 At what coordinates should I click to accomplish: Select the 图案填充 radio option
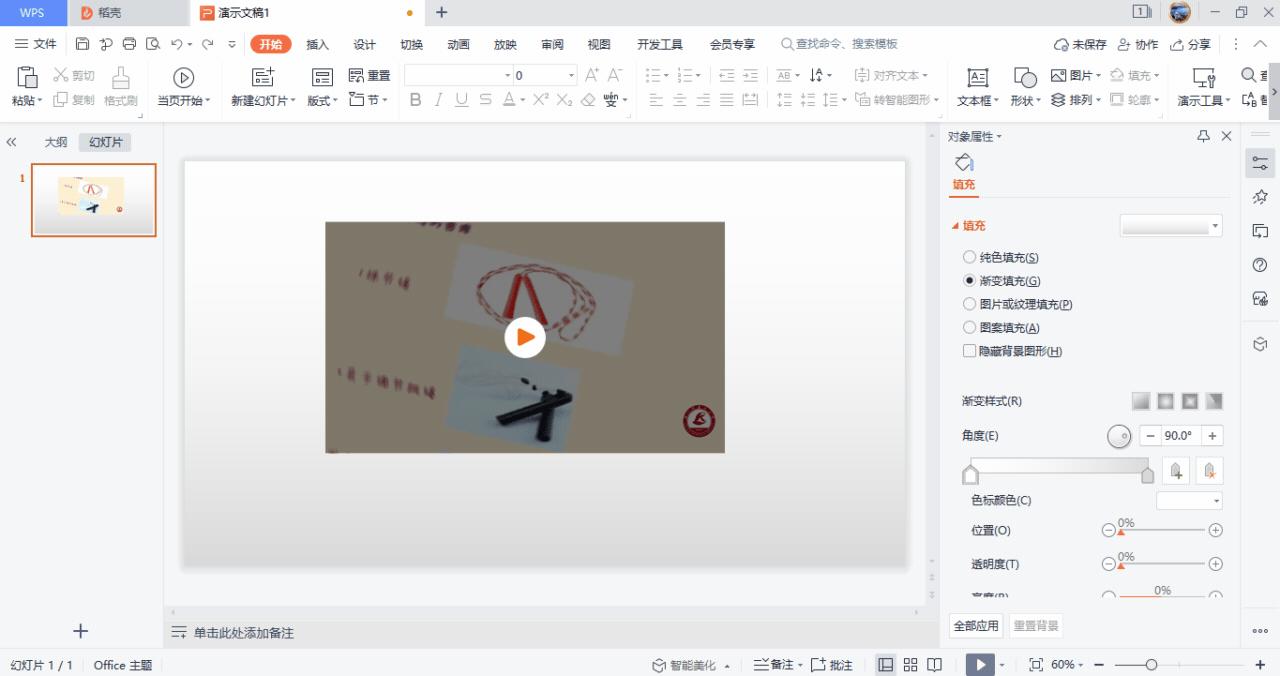969,327
